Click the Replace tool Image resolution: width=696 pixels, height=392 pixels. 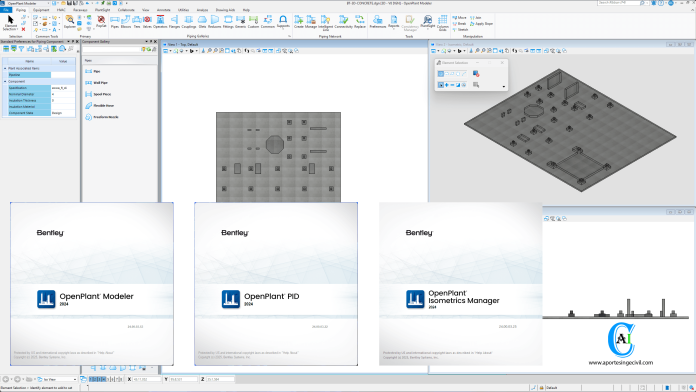pos(360,21)
